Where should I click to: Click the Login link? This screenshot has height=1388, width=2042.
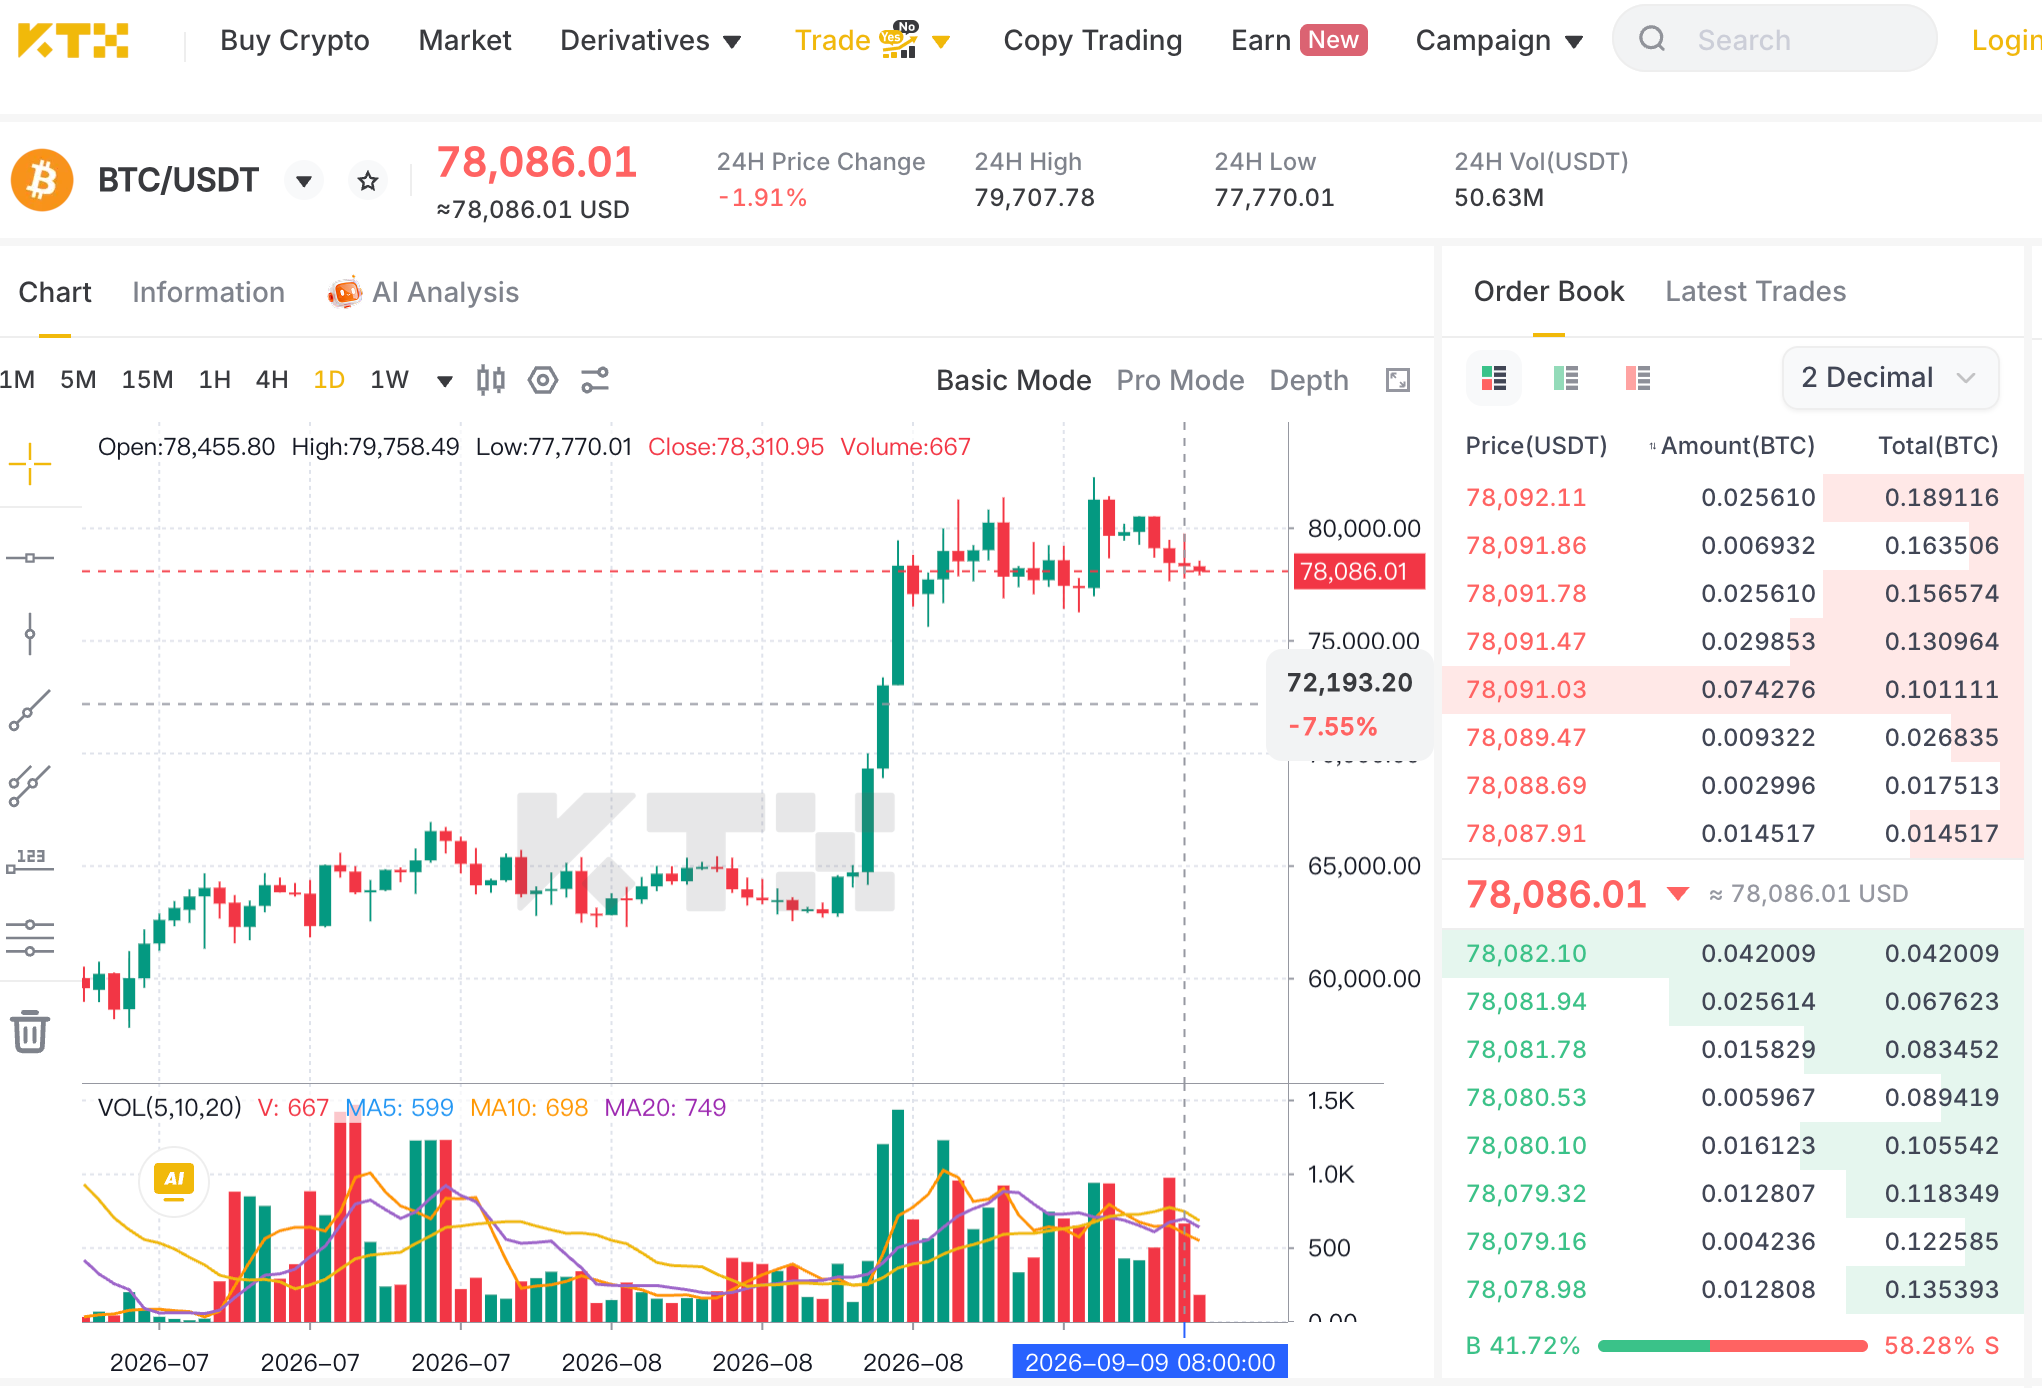click(x=2006, y=40)
